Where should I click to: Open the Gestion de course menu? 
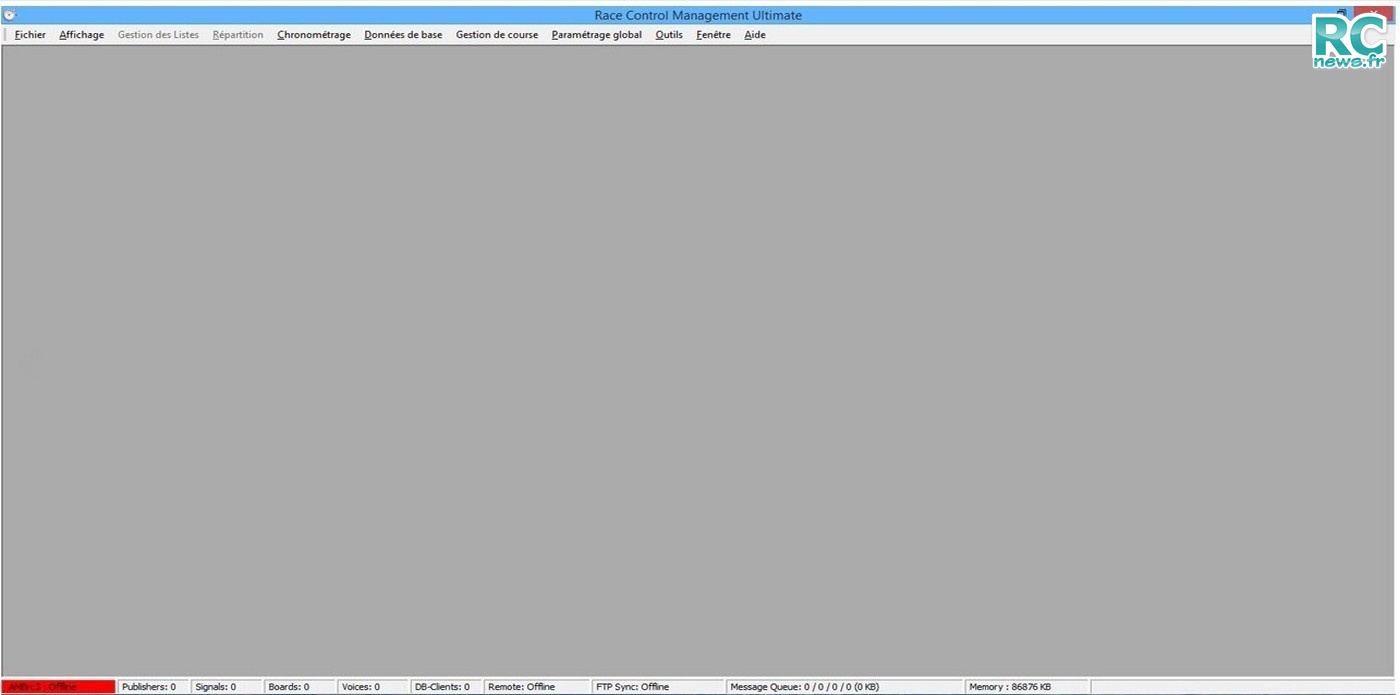497,35
